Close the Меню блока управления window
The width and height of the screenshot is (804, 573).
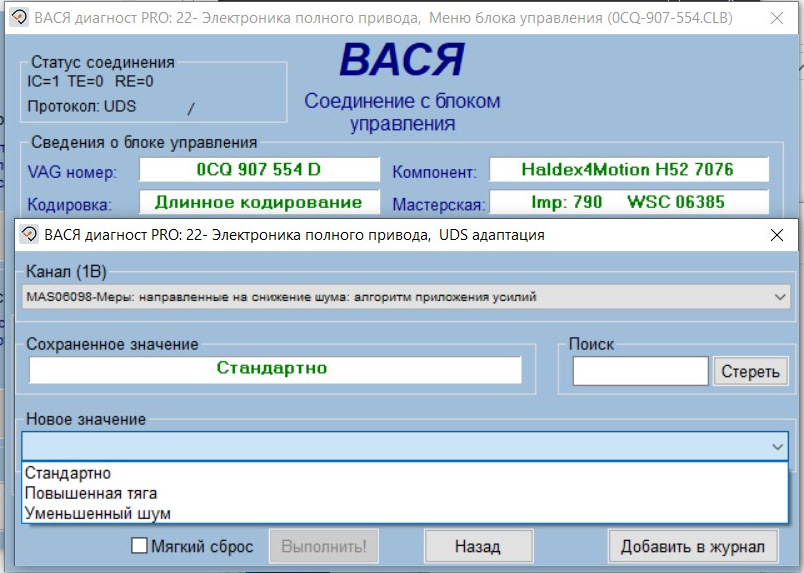click(x=777, y=18)
